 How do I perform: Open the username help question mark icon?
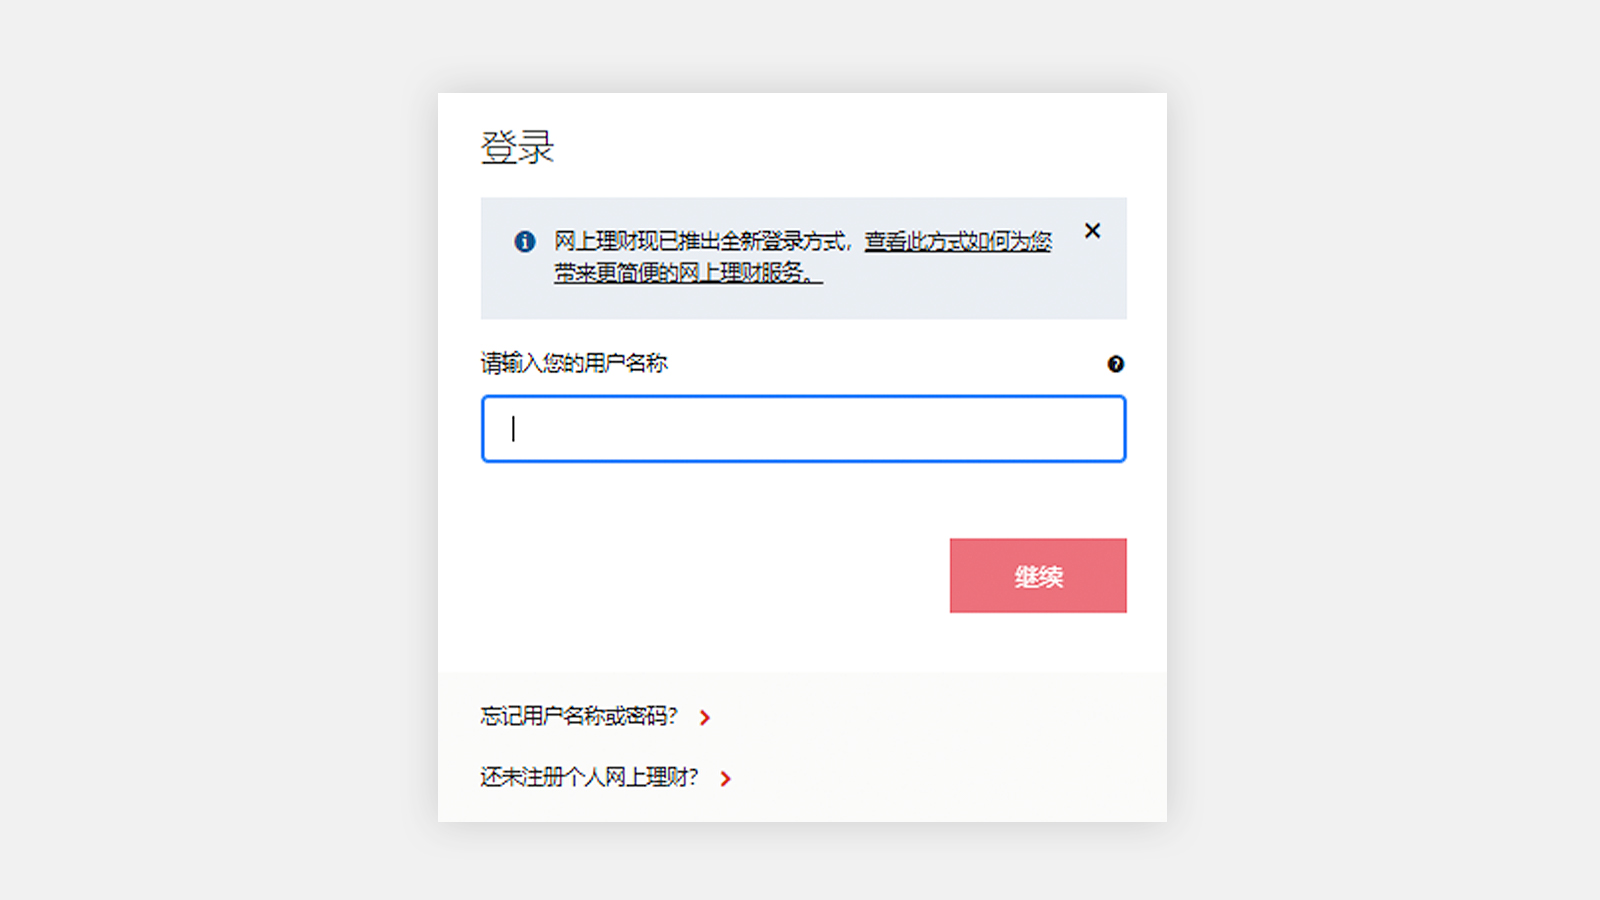tap(1116, 364)
